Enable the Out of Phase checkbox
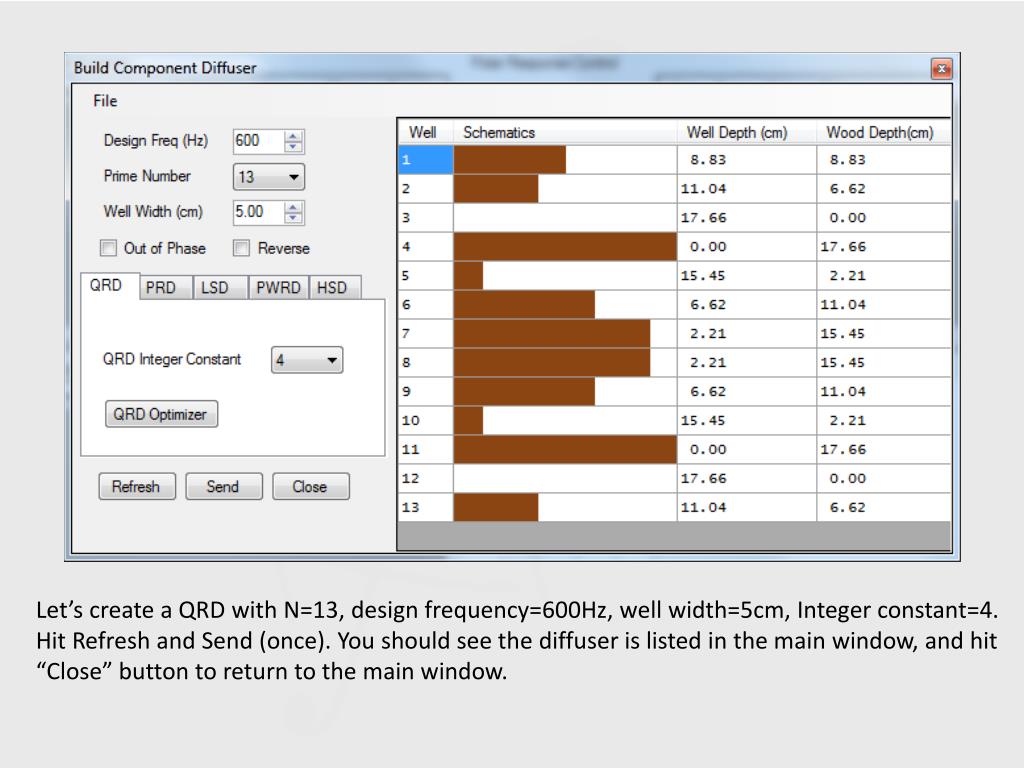This screenshot has width=1024, height=768. 108,248
